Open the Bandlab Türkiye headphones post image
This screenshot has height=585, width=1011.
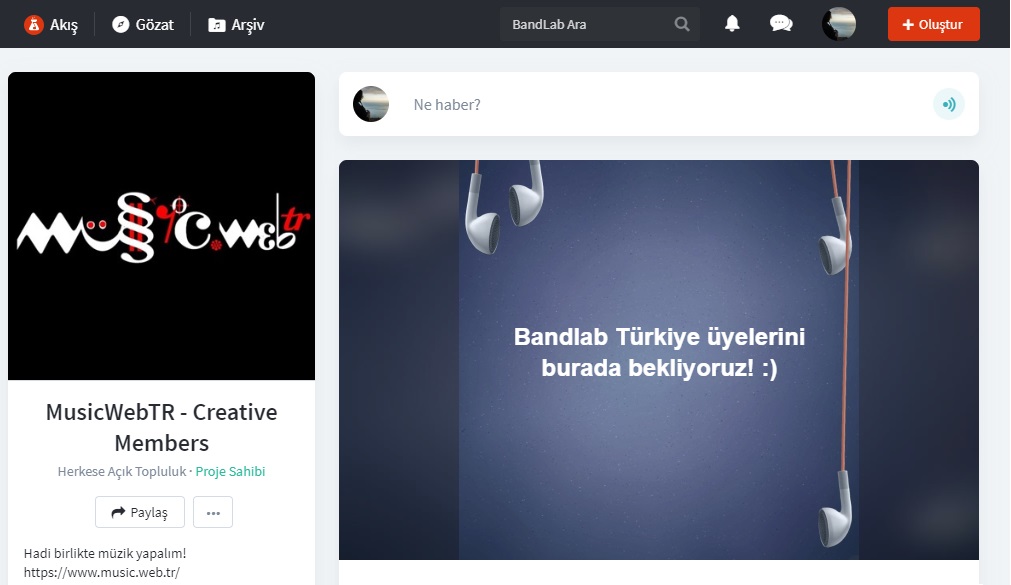coord(658,360)
